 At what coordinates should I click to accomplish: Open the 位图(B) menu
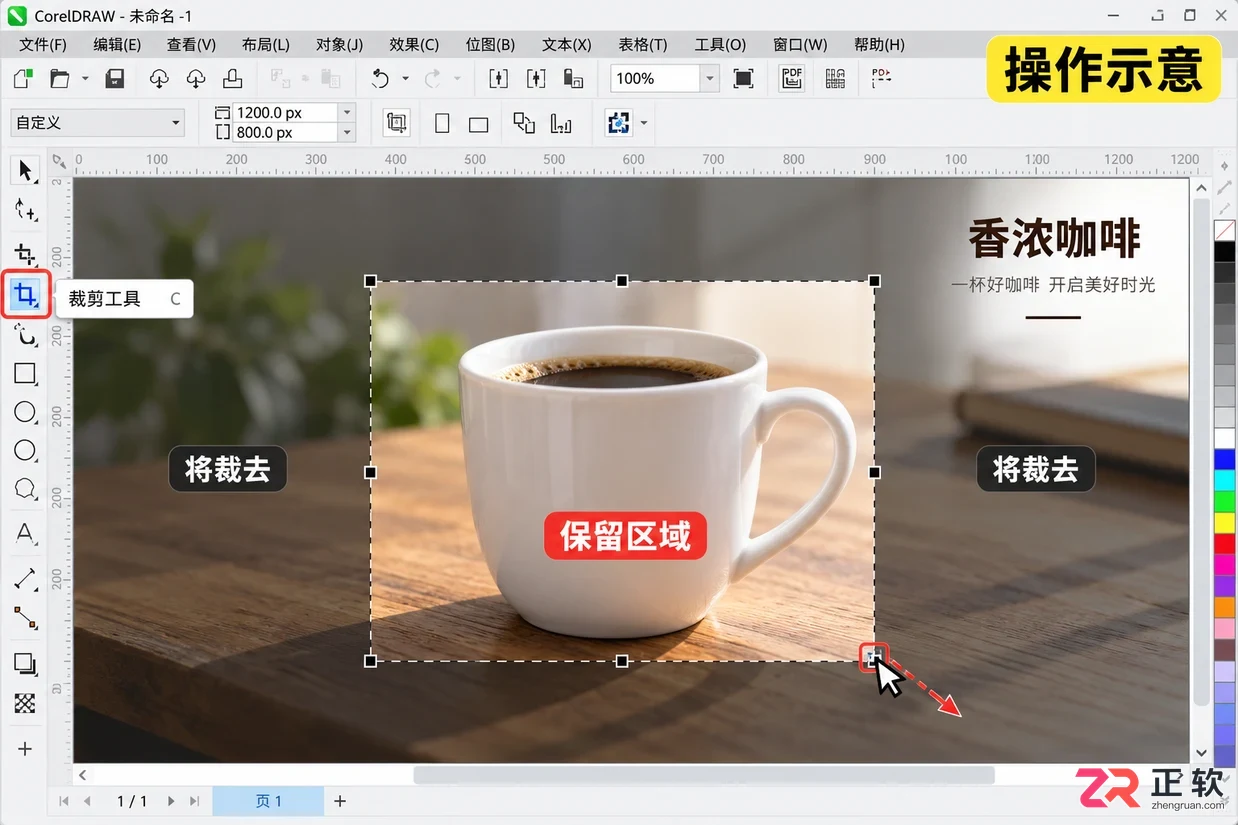(x=490, y=44)
